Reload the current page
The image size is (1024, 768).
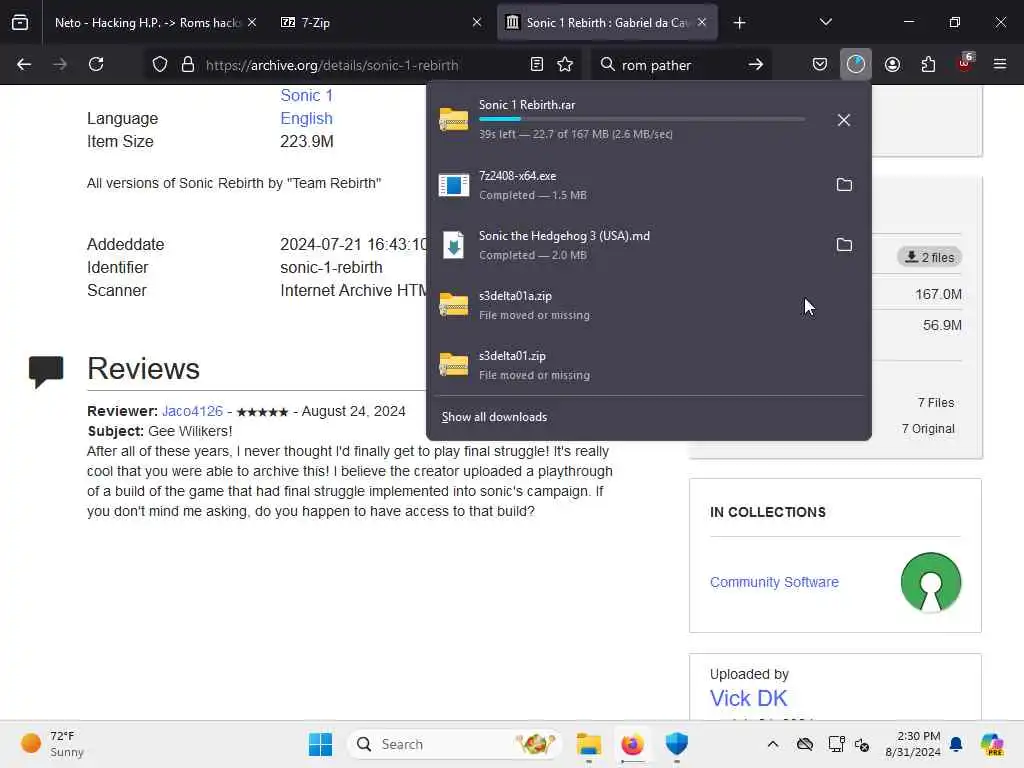coord(96,65)
